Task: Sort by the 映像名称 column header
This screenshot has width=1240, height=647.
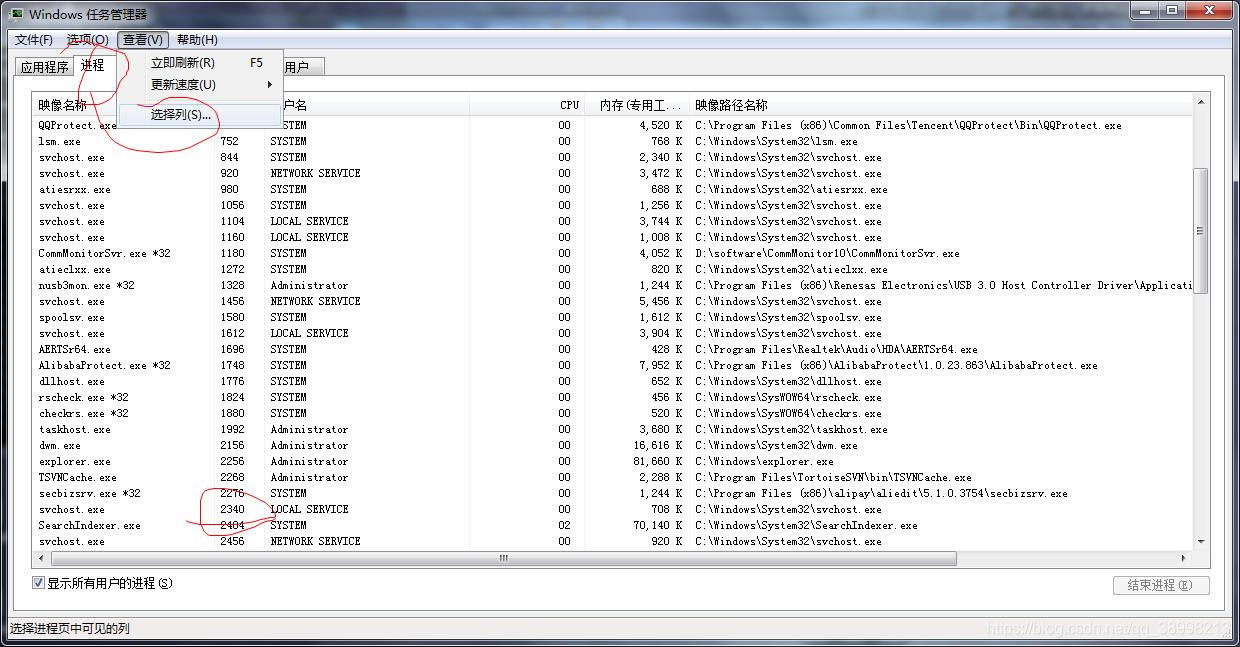Action: coord(63,104)
